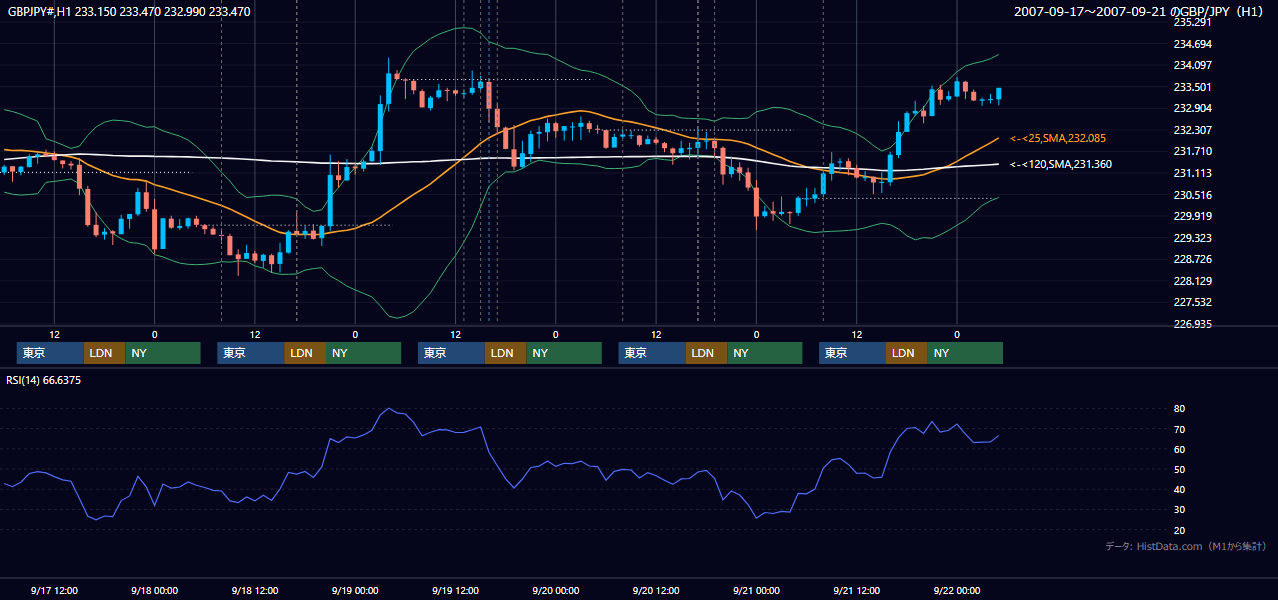Screen dimensions: 1278x600
Task: Click the 9/20 12:00 time axis label
Action: (x=656, y=590)
